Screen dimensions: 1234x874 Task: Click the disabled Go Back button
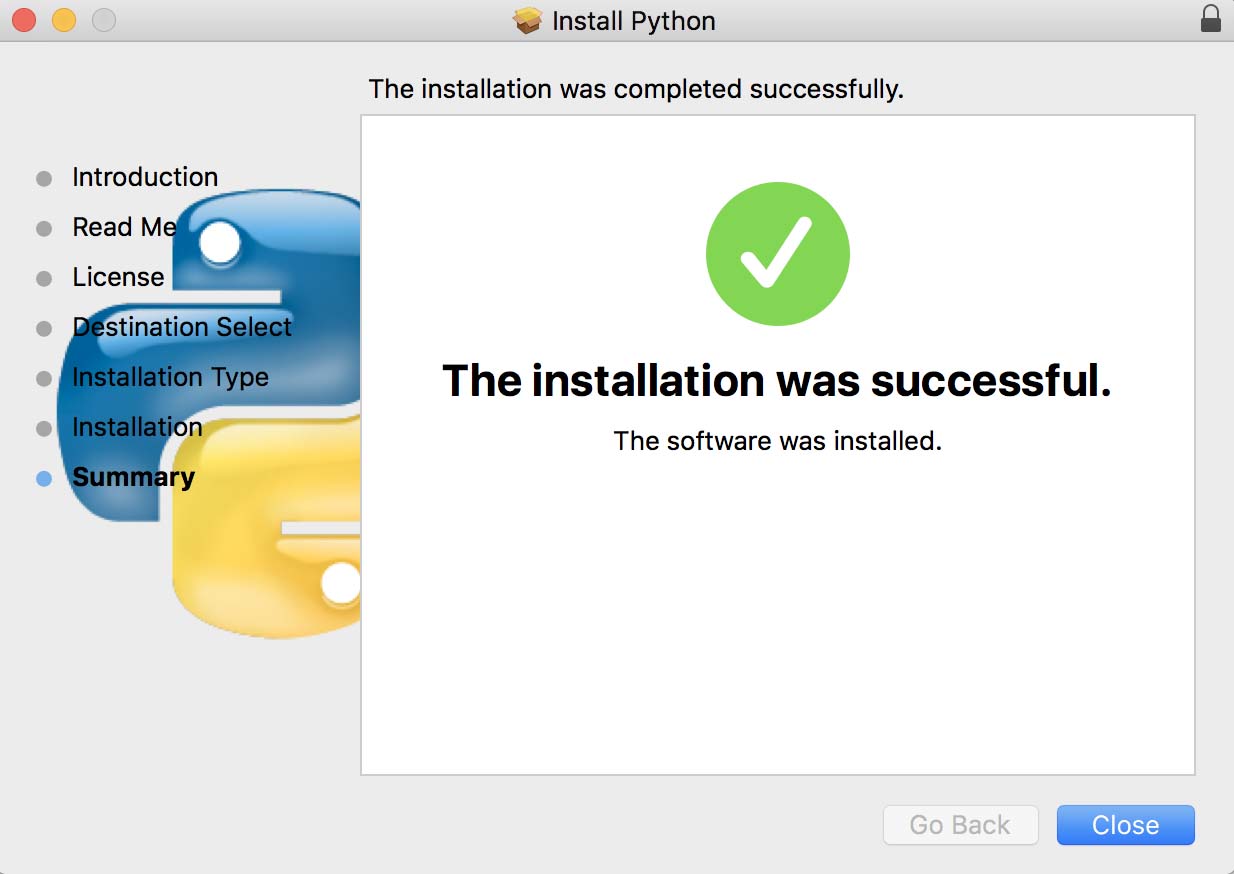(x=960, y=825)
